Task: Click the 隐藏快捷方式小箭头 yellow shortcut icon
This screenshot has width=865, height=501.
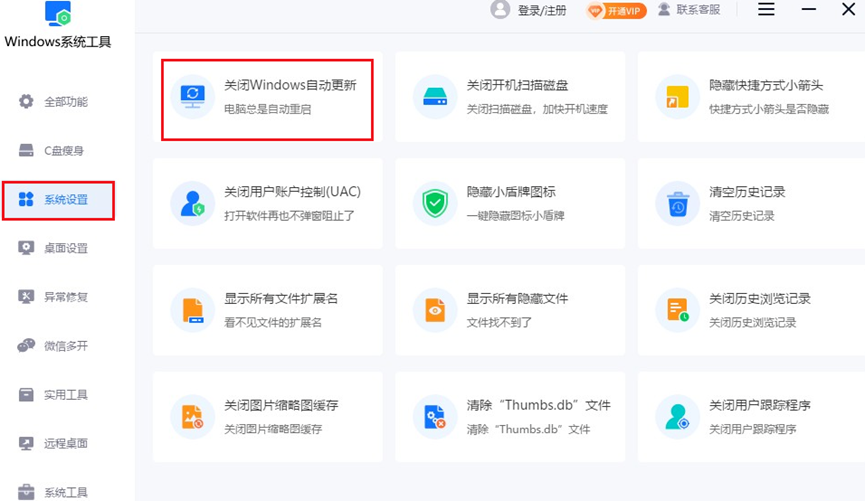Action: (677, 97)
